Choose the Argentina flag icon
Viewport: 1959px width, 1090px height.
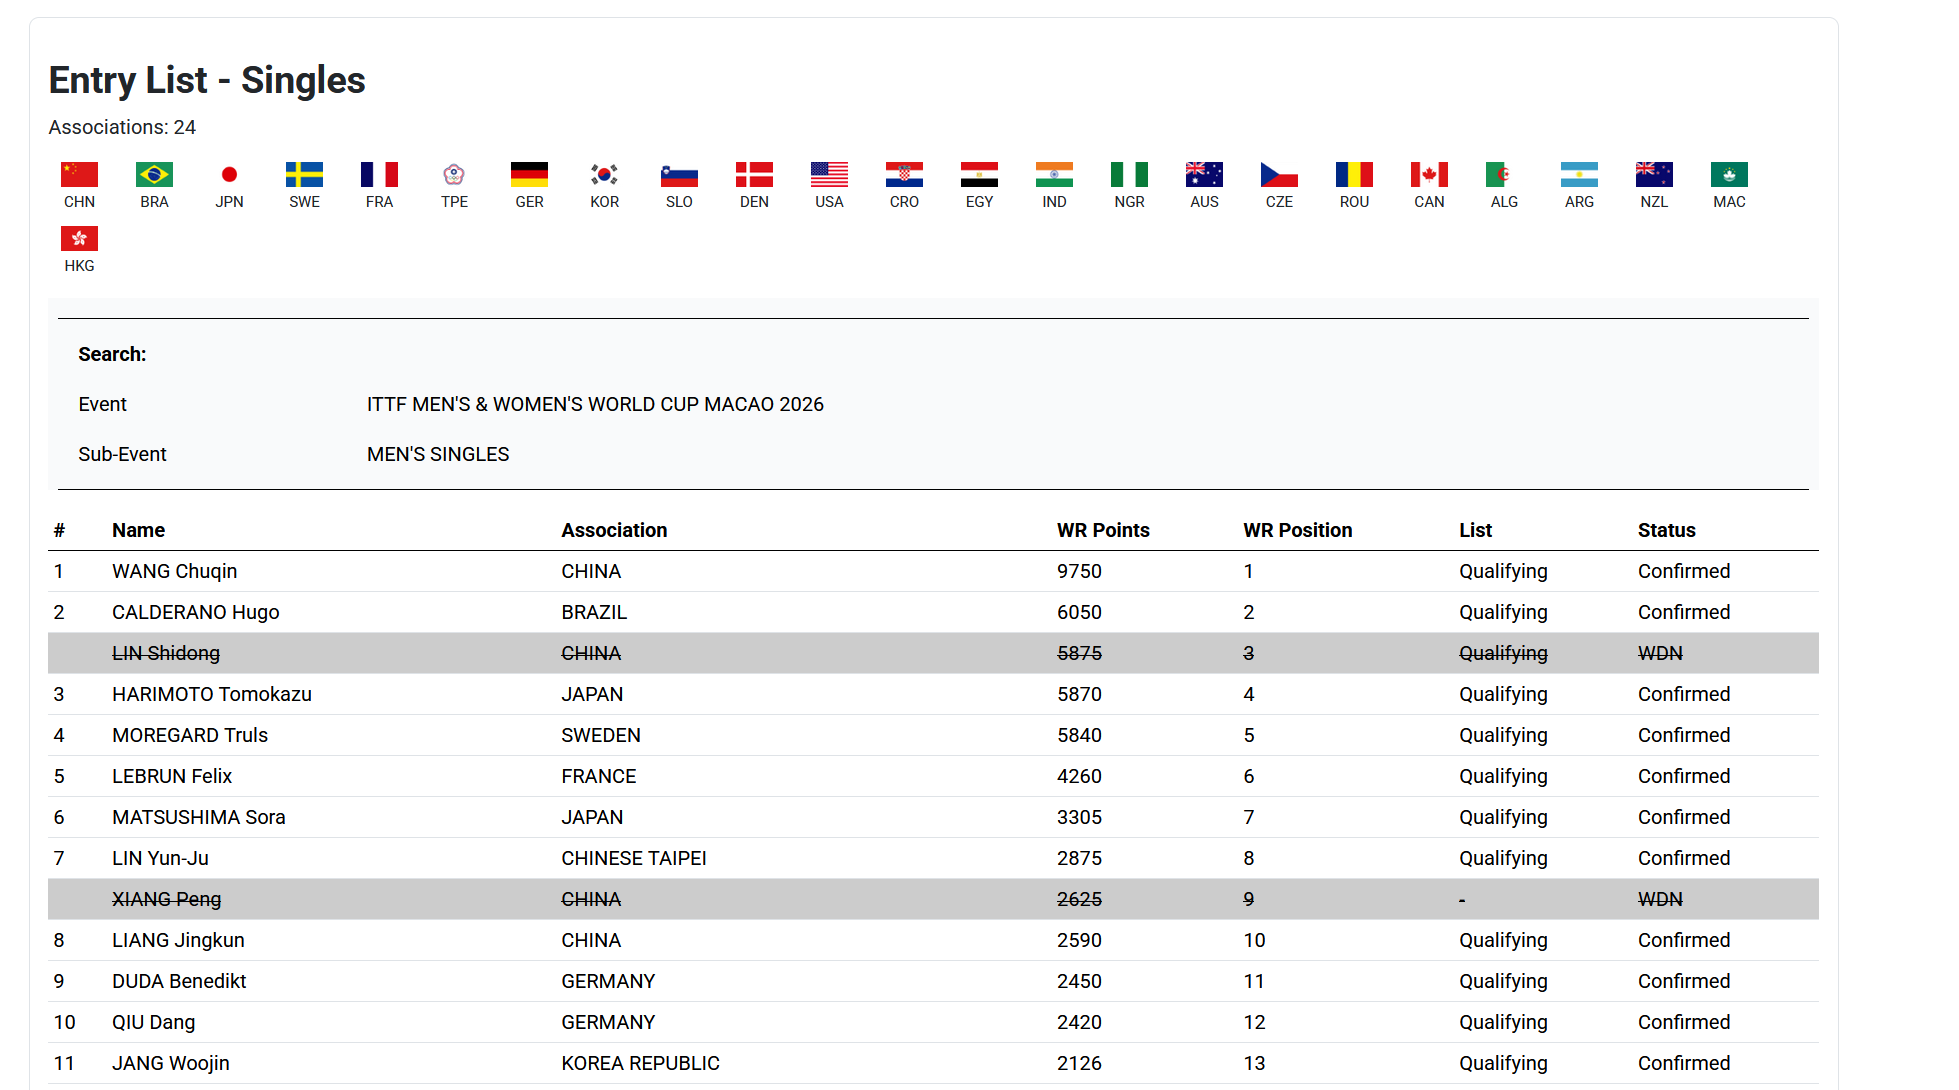click(x=1579, y=175)
